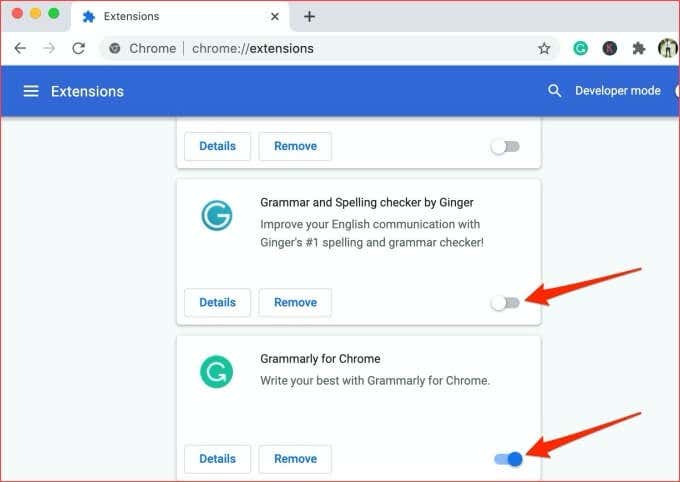
Task: Enable the Ginger grammar checker extension toggle
Action: point(505,303)
